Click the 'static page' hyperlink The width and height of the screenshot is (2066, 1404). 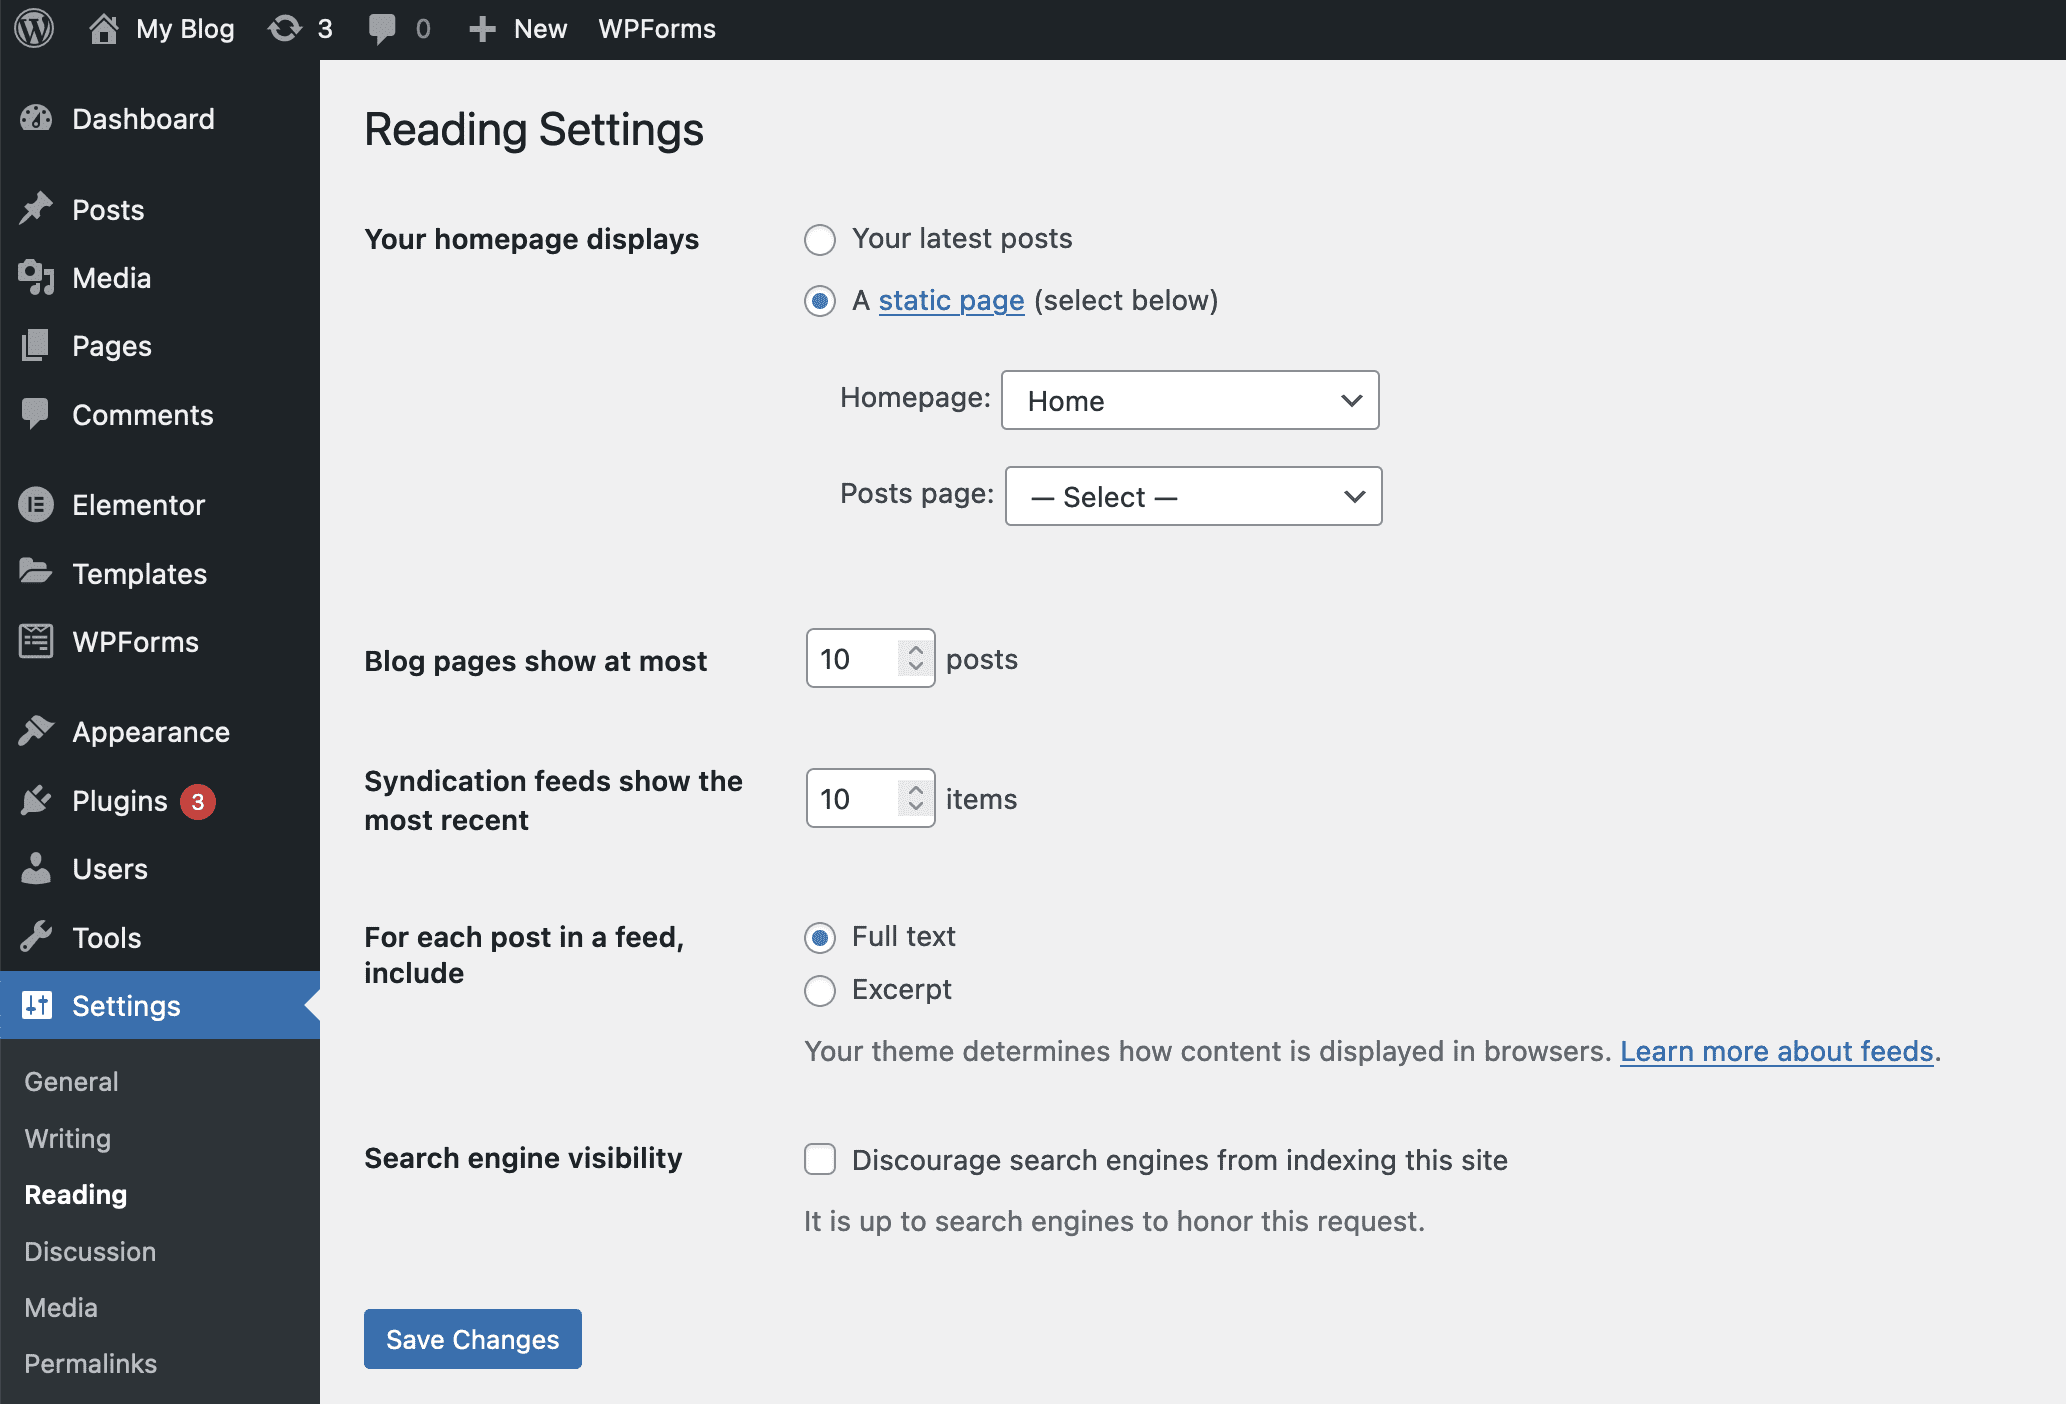tap(951, 301)
